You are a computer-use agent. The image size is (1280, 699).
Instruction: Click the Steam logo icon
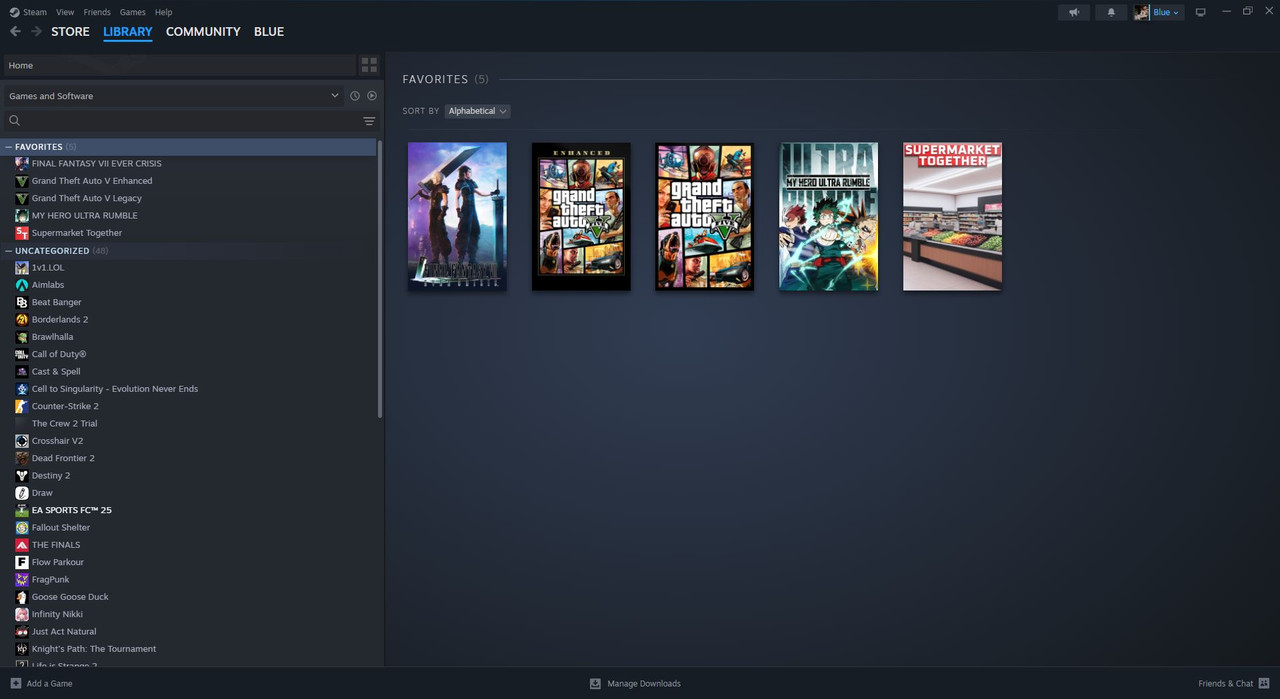coord(14,12)
